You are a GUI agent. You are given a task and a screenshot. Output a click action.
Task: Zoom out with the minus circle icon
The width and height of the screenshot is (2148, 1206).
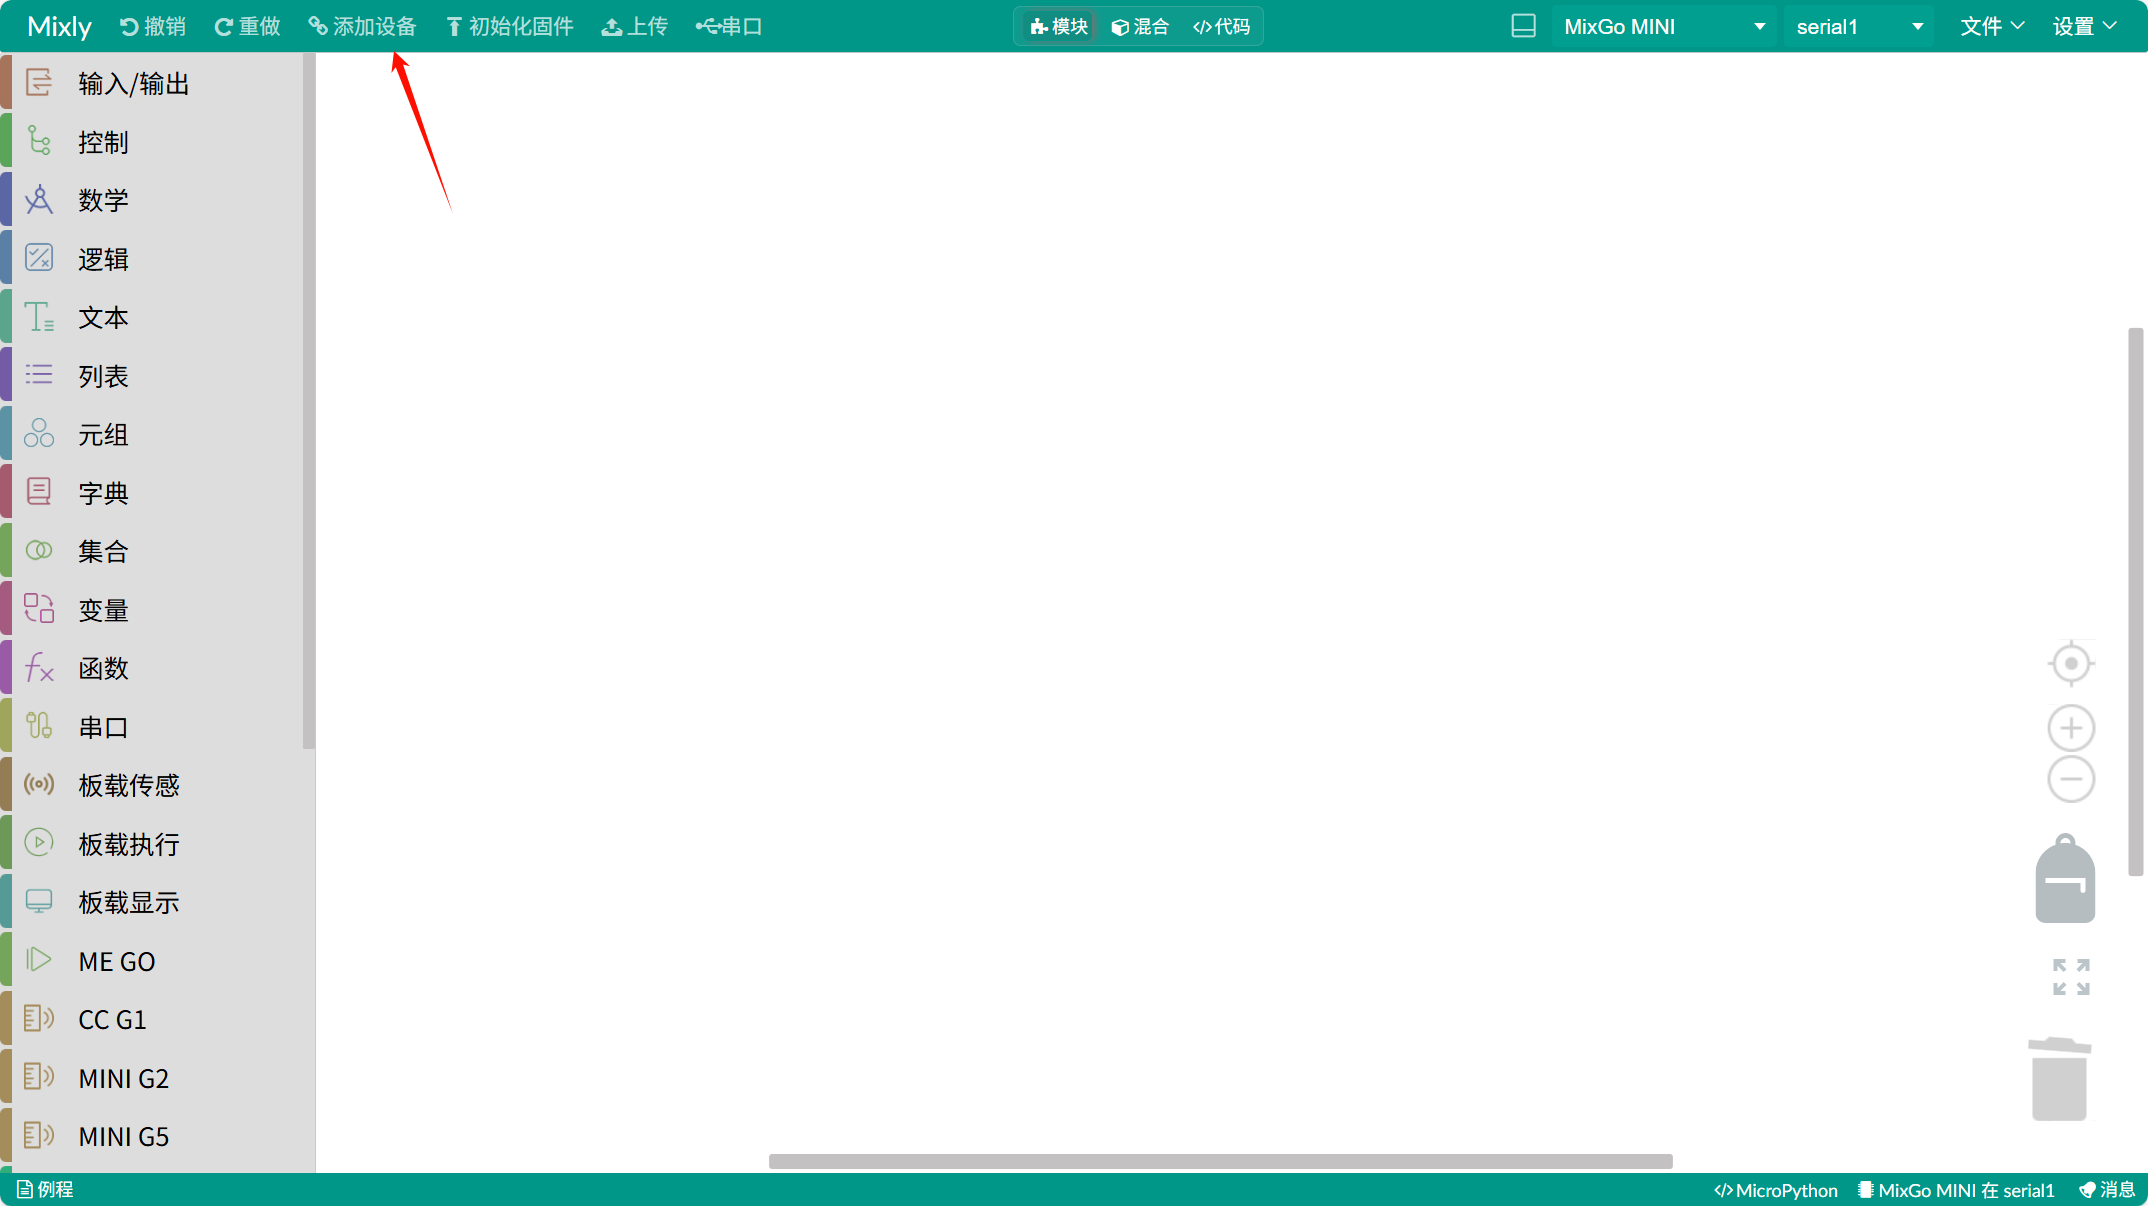coord(2071,779)
